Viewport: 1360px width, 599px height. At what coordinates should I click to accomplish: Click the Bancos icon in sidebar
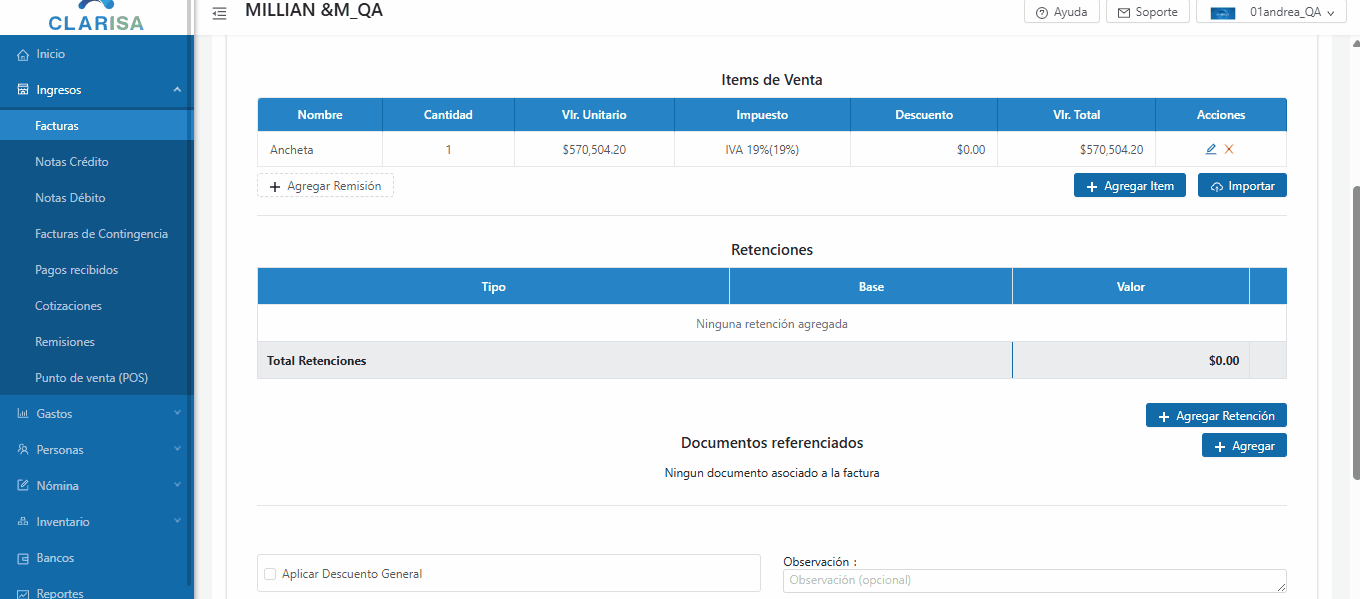[x=23, y=558]
